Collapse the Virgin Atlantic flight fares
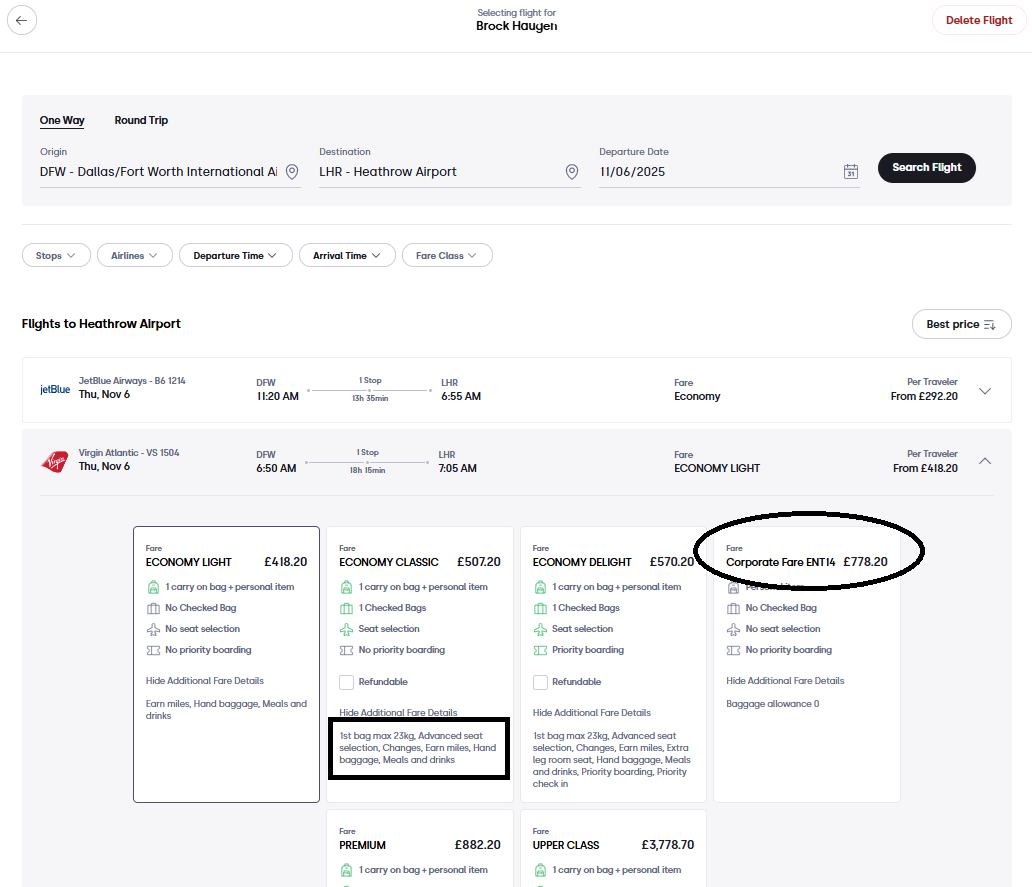This screenshot has width=1032, height=887. click(x=985, y=461)
